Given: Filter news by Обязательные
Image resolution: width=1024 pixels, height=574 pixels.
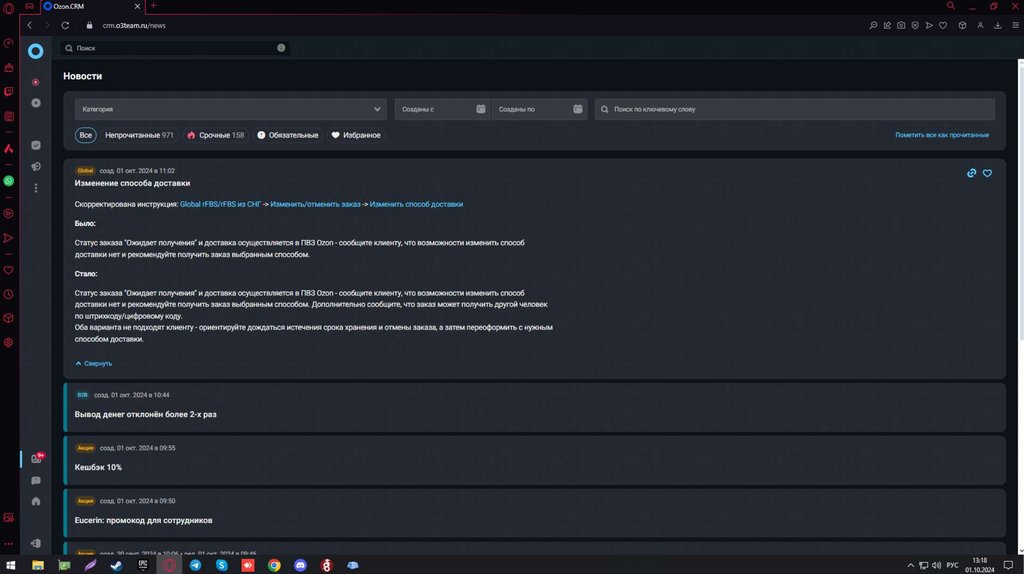Looking at the screenshot, I should [288, 135].
